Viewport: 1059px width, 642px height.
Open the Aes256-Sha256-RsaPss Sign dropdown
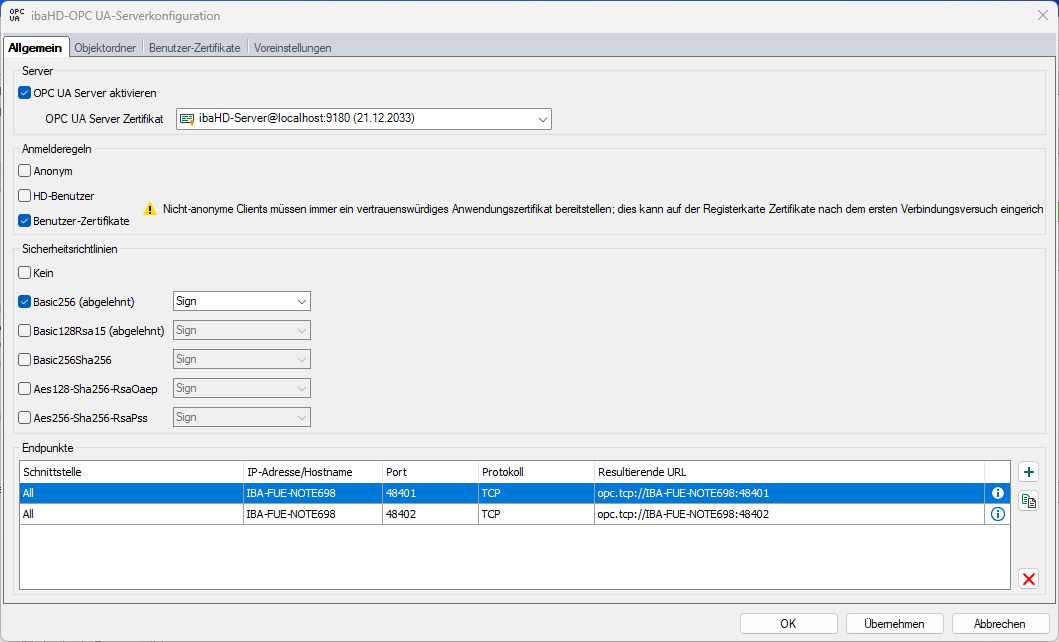coord(301,417)
